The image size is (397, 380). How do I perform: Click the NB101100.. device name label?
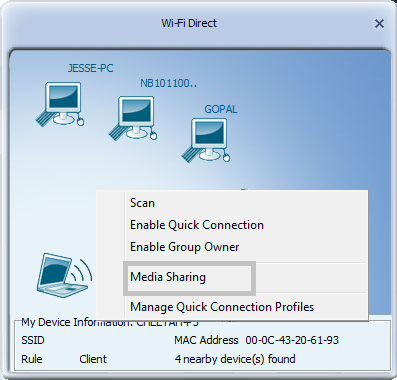pos(168,83)
